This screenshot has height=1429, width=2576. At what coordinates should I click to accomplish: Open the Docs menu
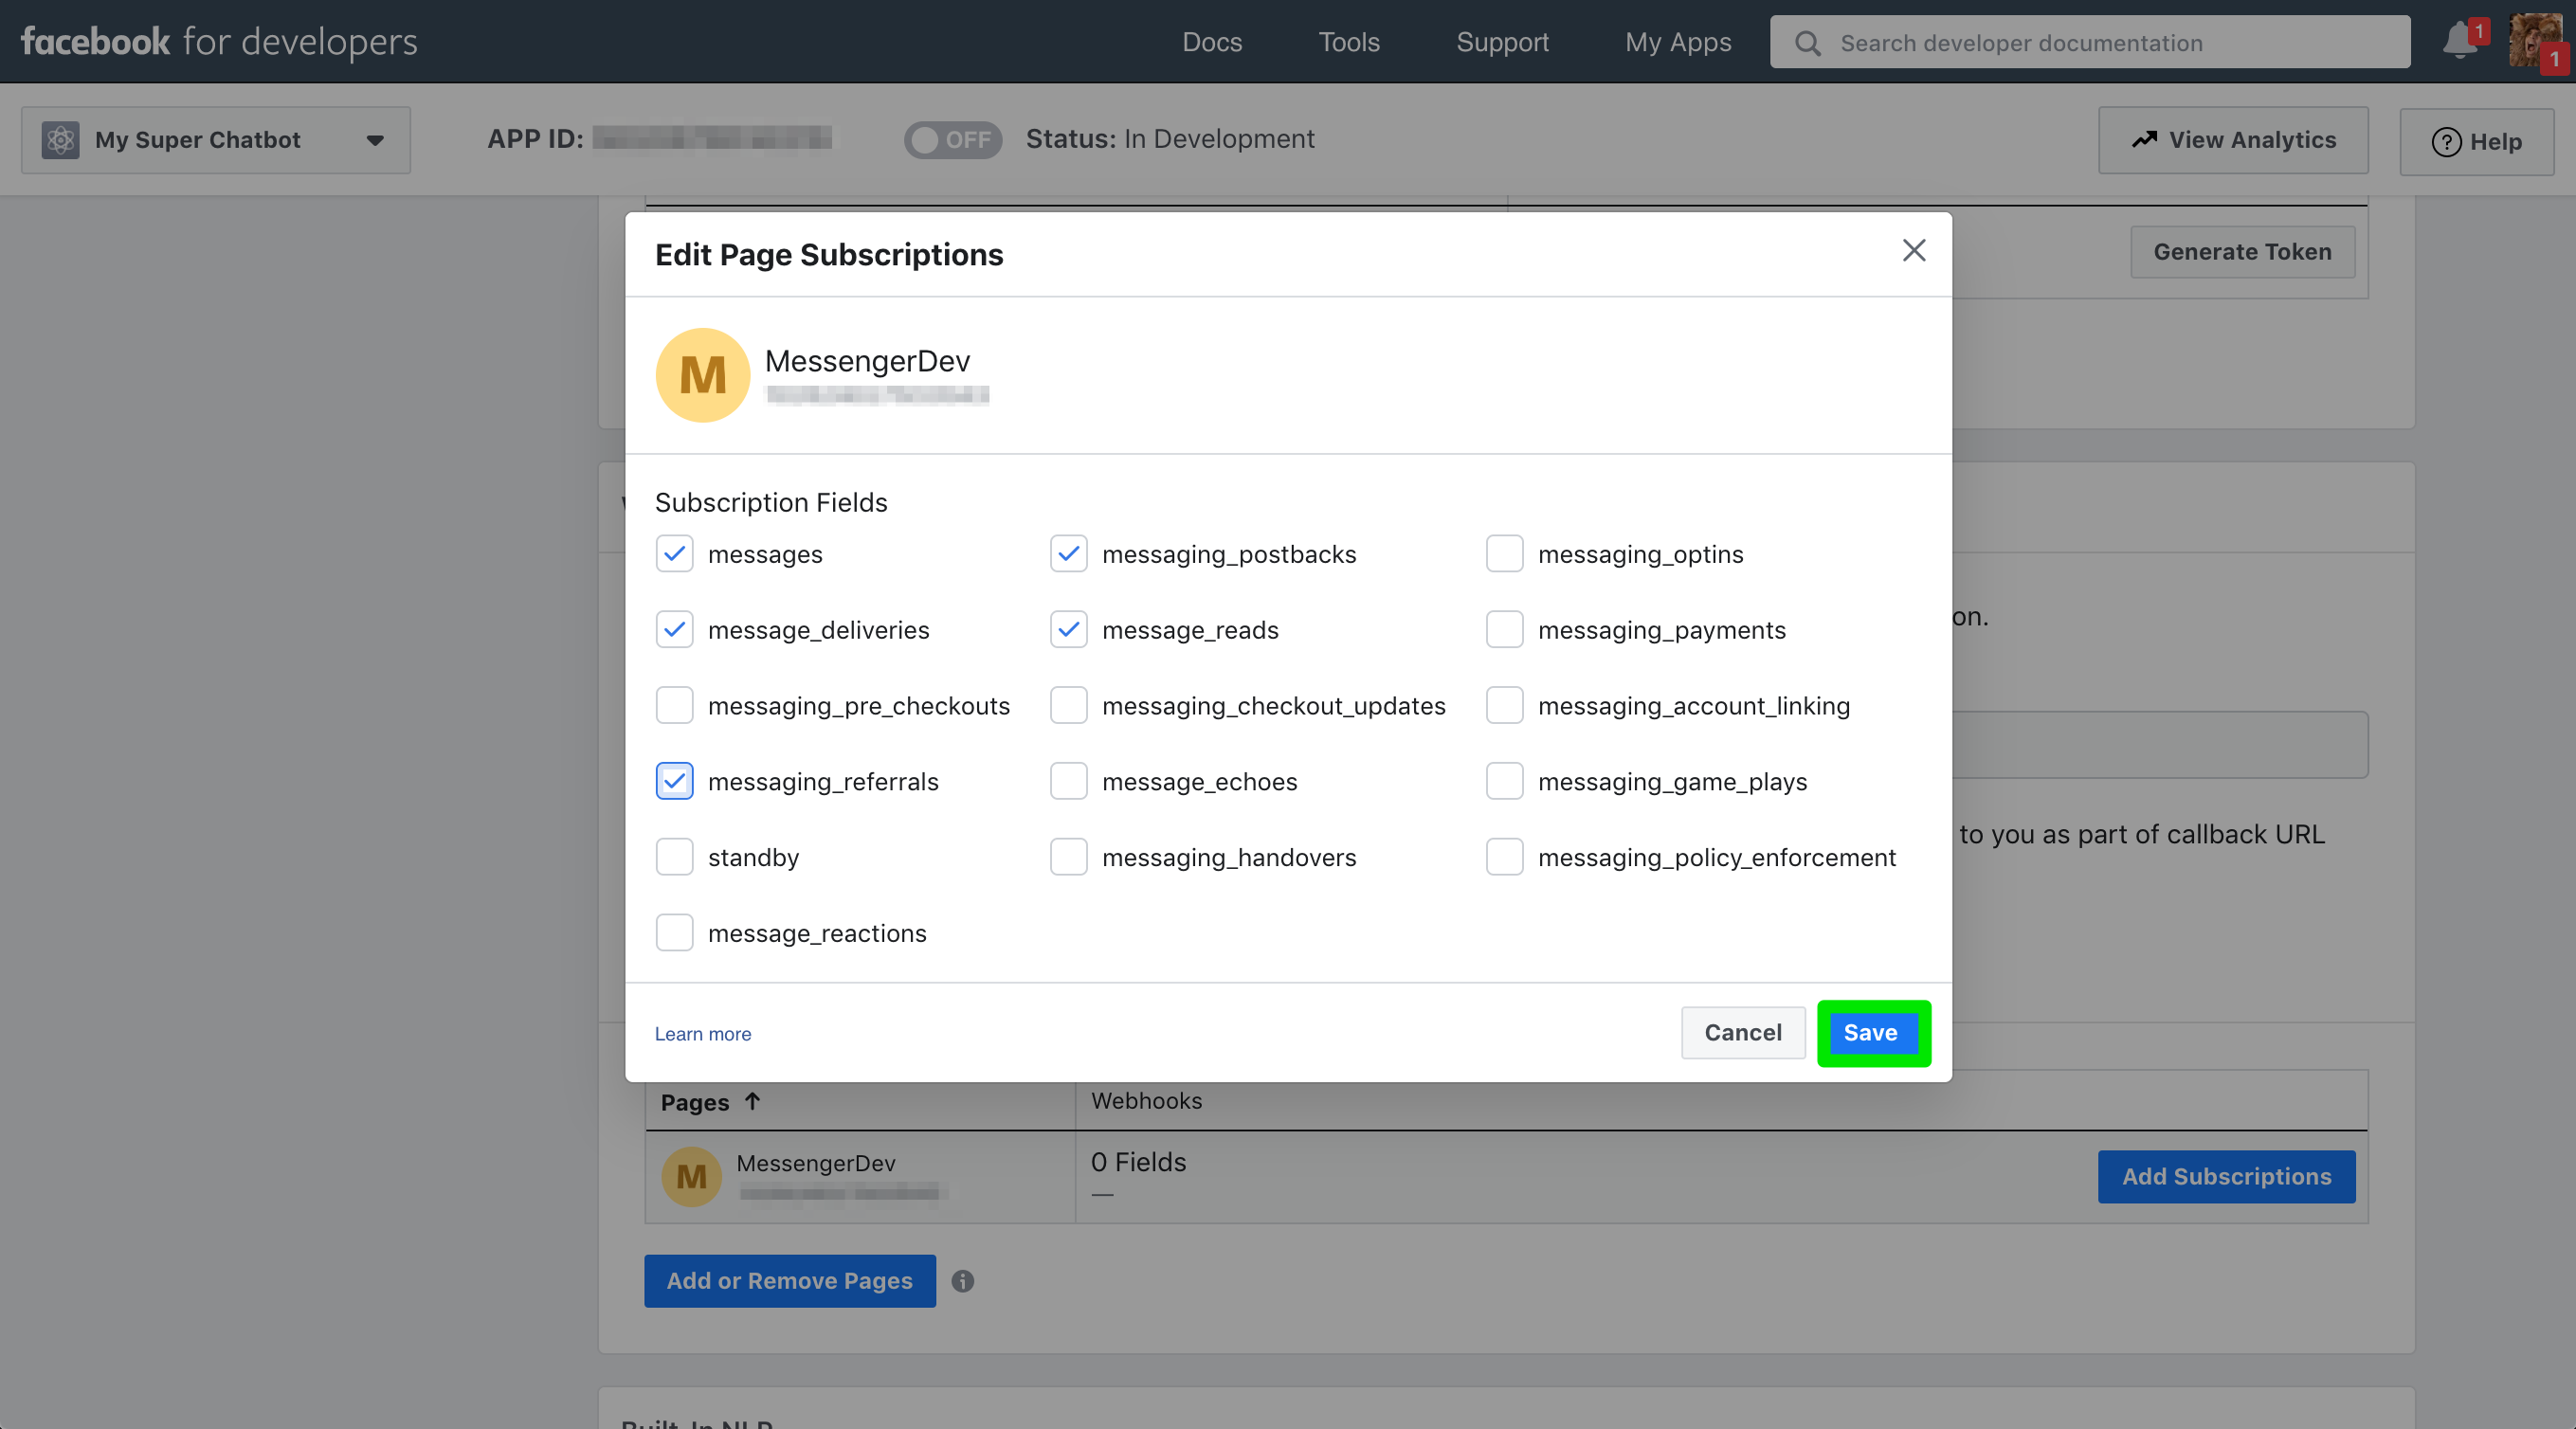(1212, 42)
